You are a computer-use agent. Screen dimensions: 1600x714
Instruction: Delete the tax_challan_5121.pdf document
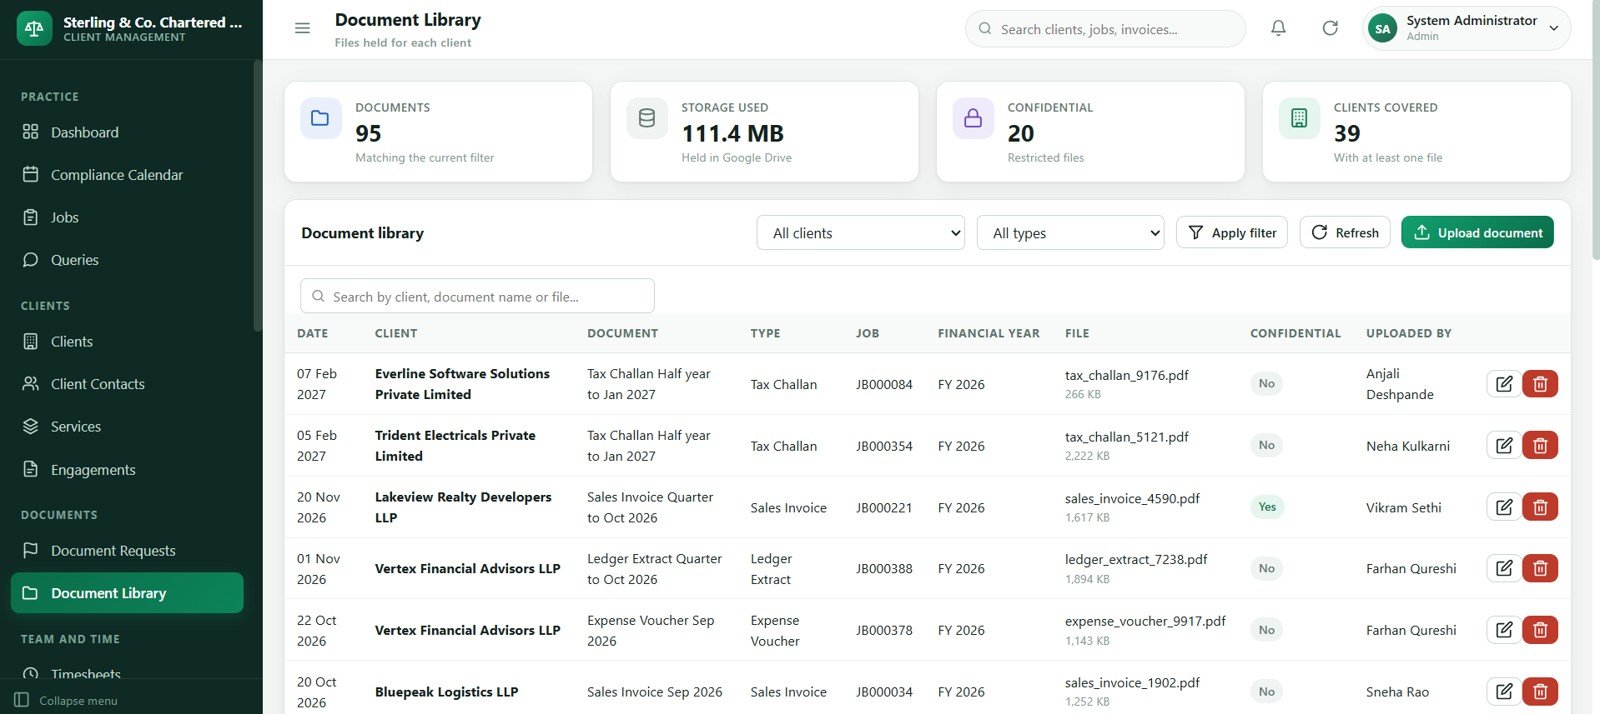pos(1540,446)
